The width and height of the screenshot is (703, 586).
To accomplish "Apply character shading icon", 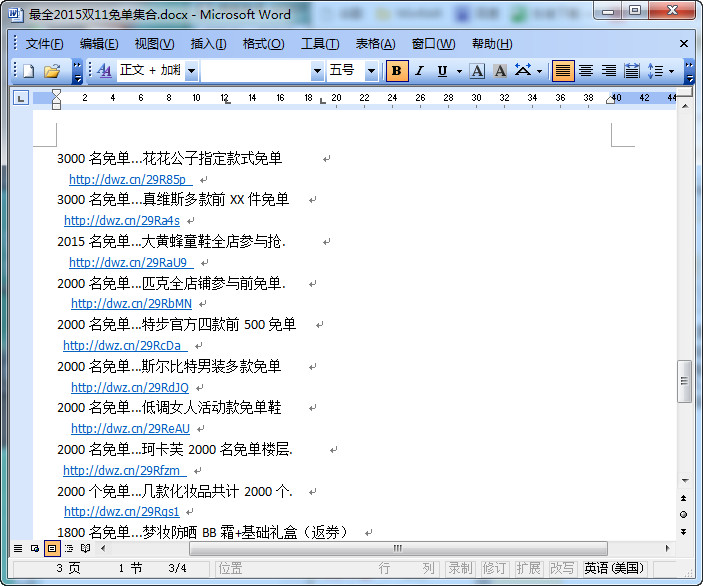I will click(x=500, y=71).
